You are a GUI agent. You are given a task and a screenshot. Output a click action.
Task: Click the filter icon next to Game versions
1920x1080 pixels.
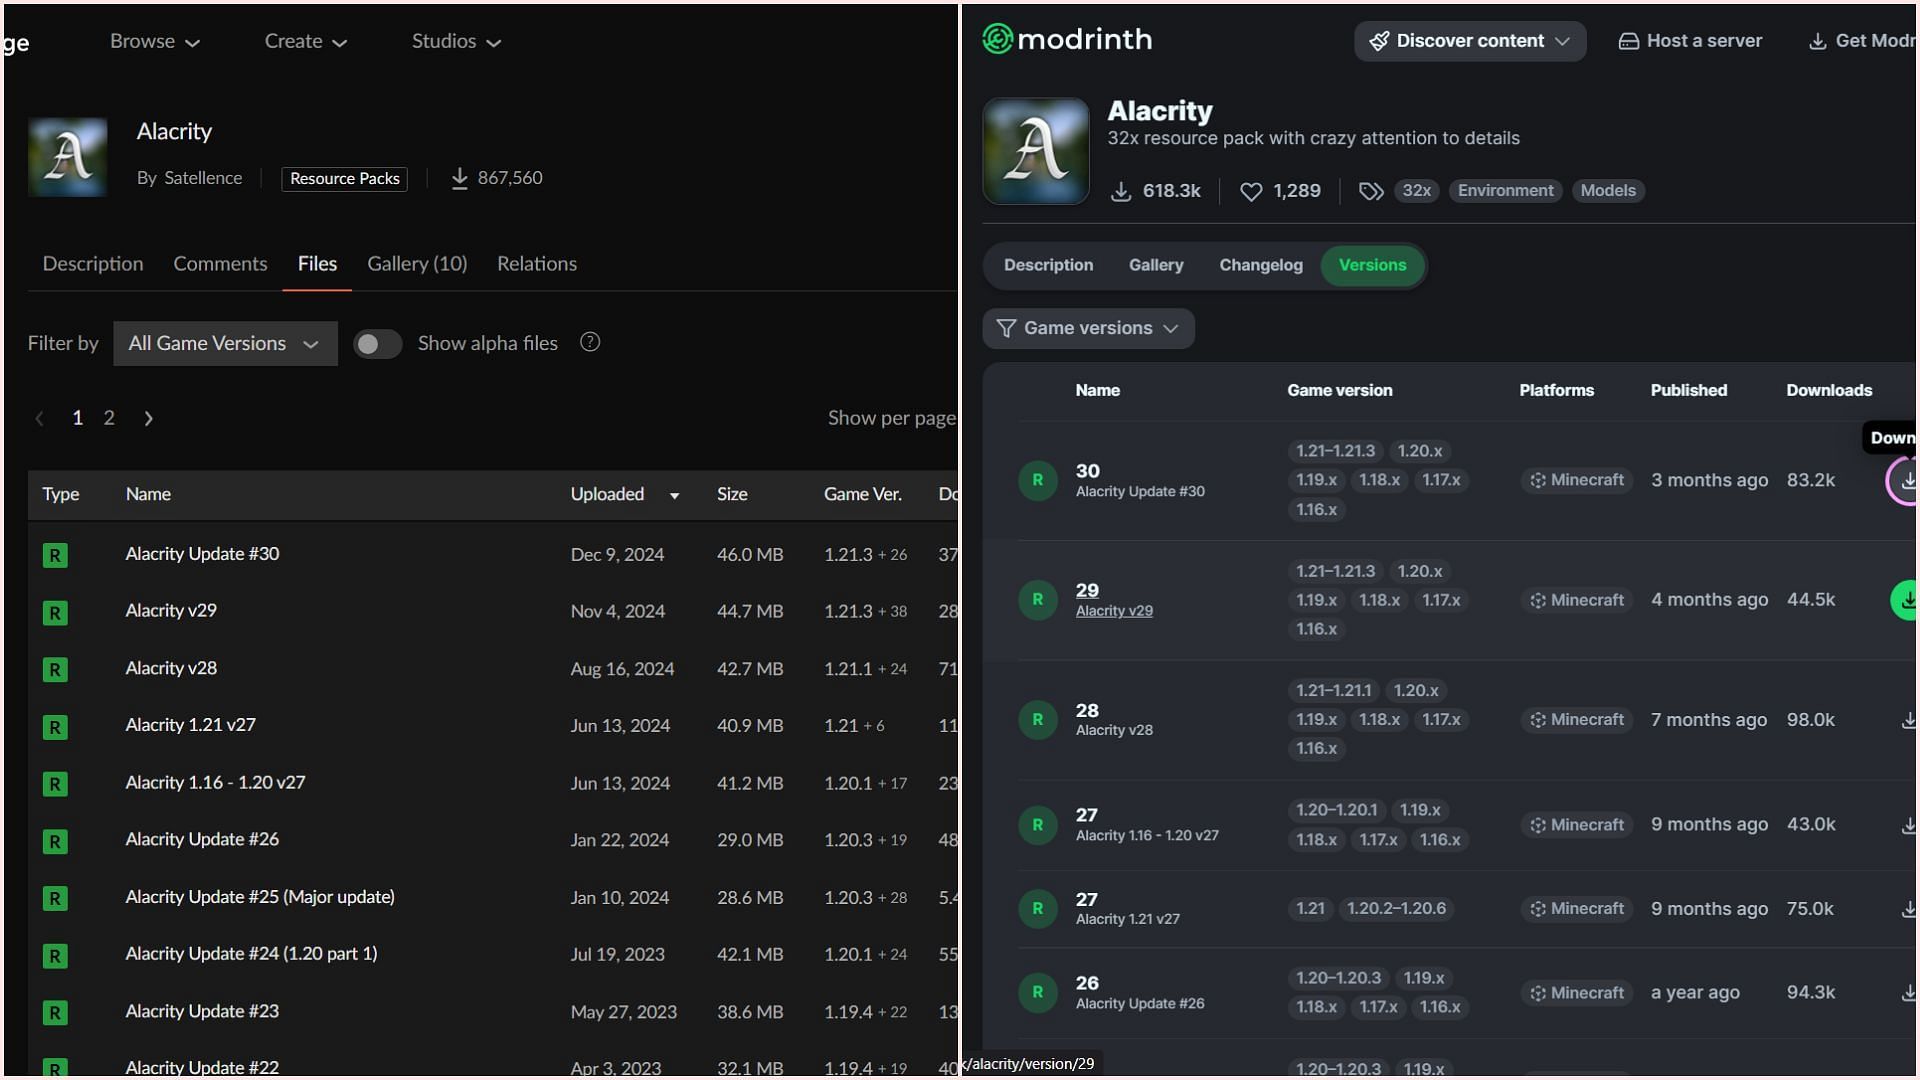tap(1006, 327)
